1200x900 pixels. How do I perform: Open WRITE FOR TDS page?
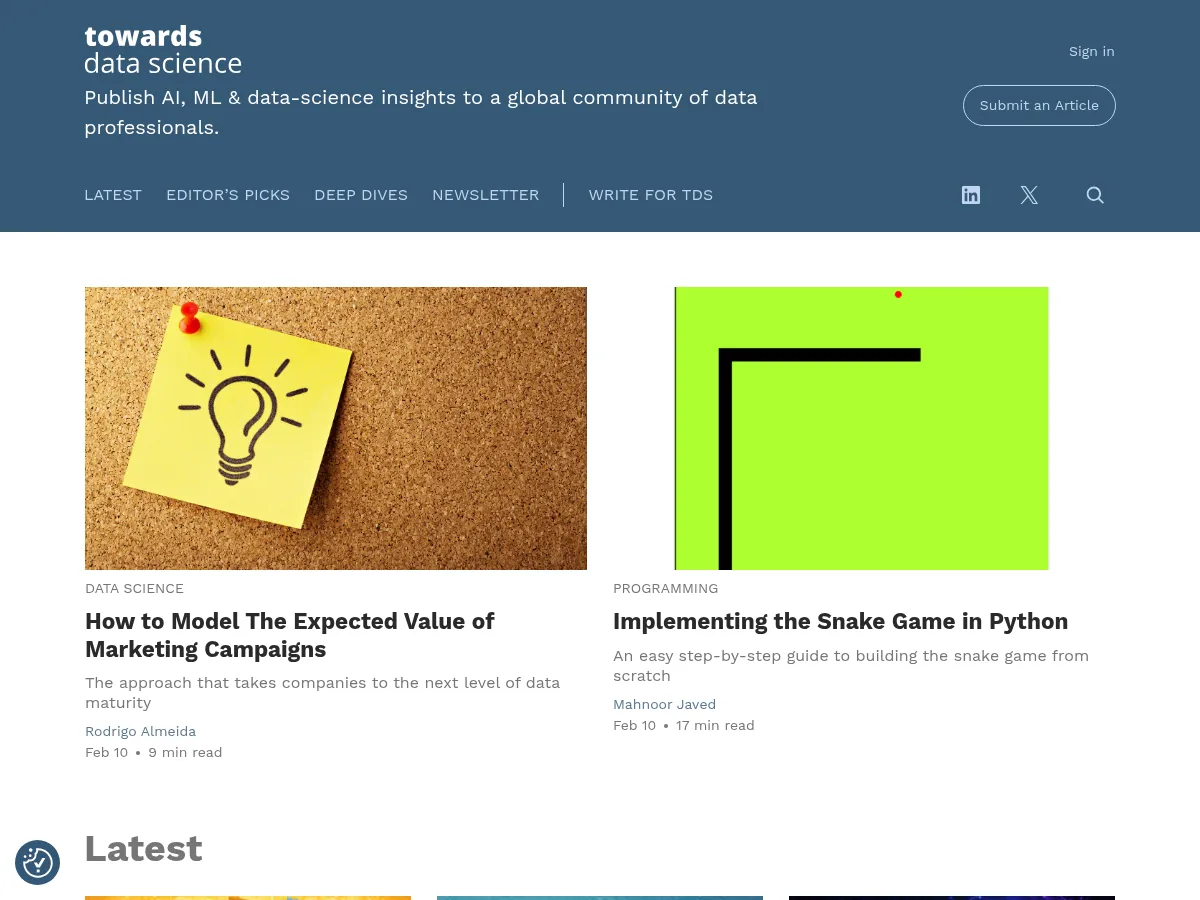coord(650,195)
